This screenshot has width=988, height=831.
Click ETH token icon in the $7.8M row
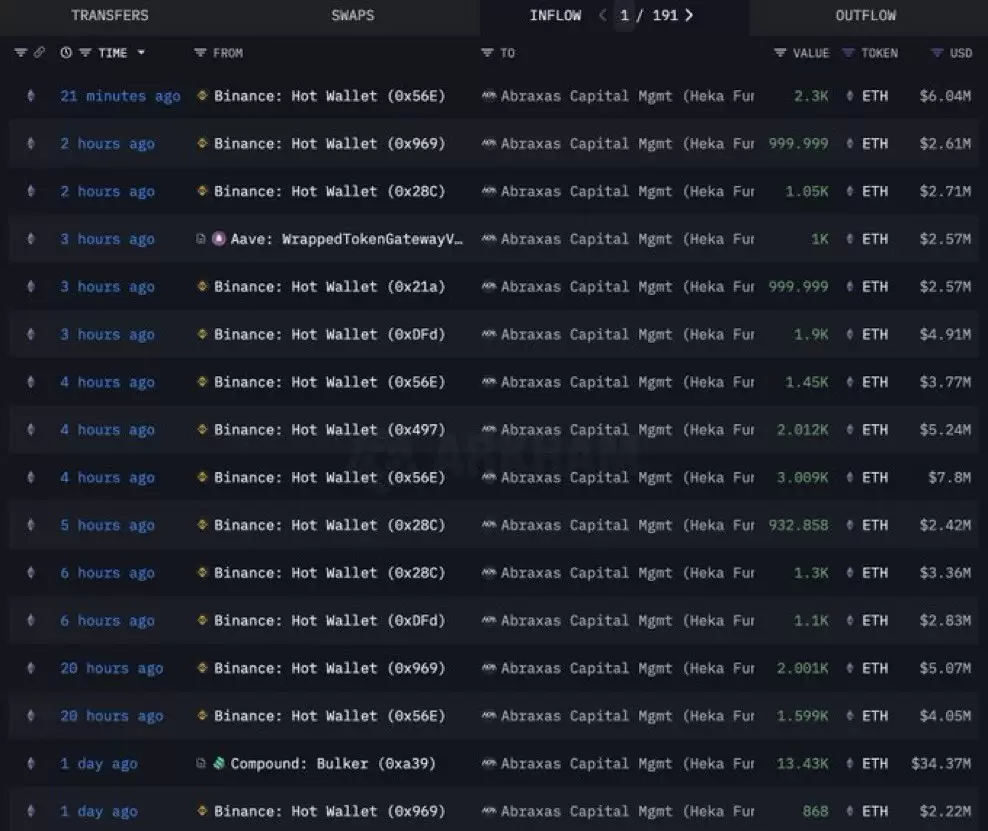click(x=850, y=478)
